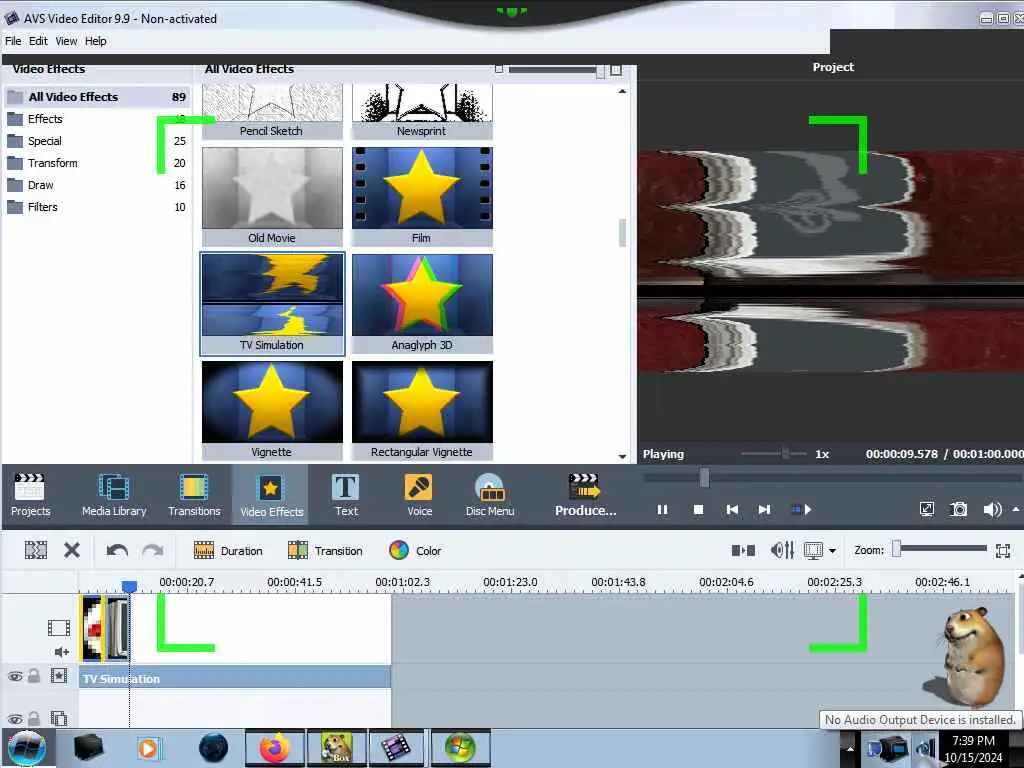This screenshot has width=1024, height=768.
Task: Click the effects list scroll-up arrow
Action: point(622,91)
